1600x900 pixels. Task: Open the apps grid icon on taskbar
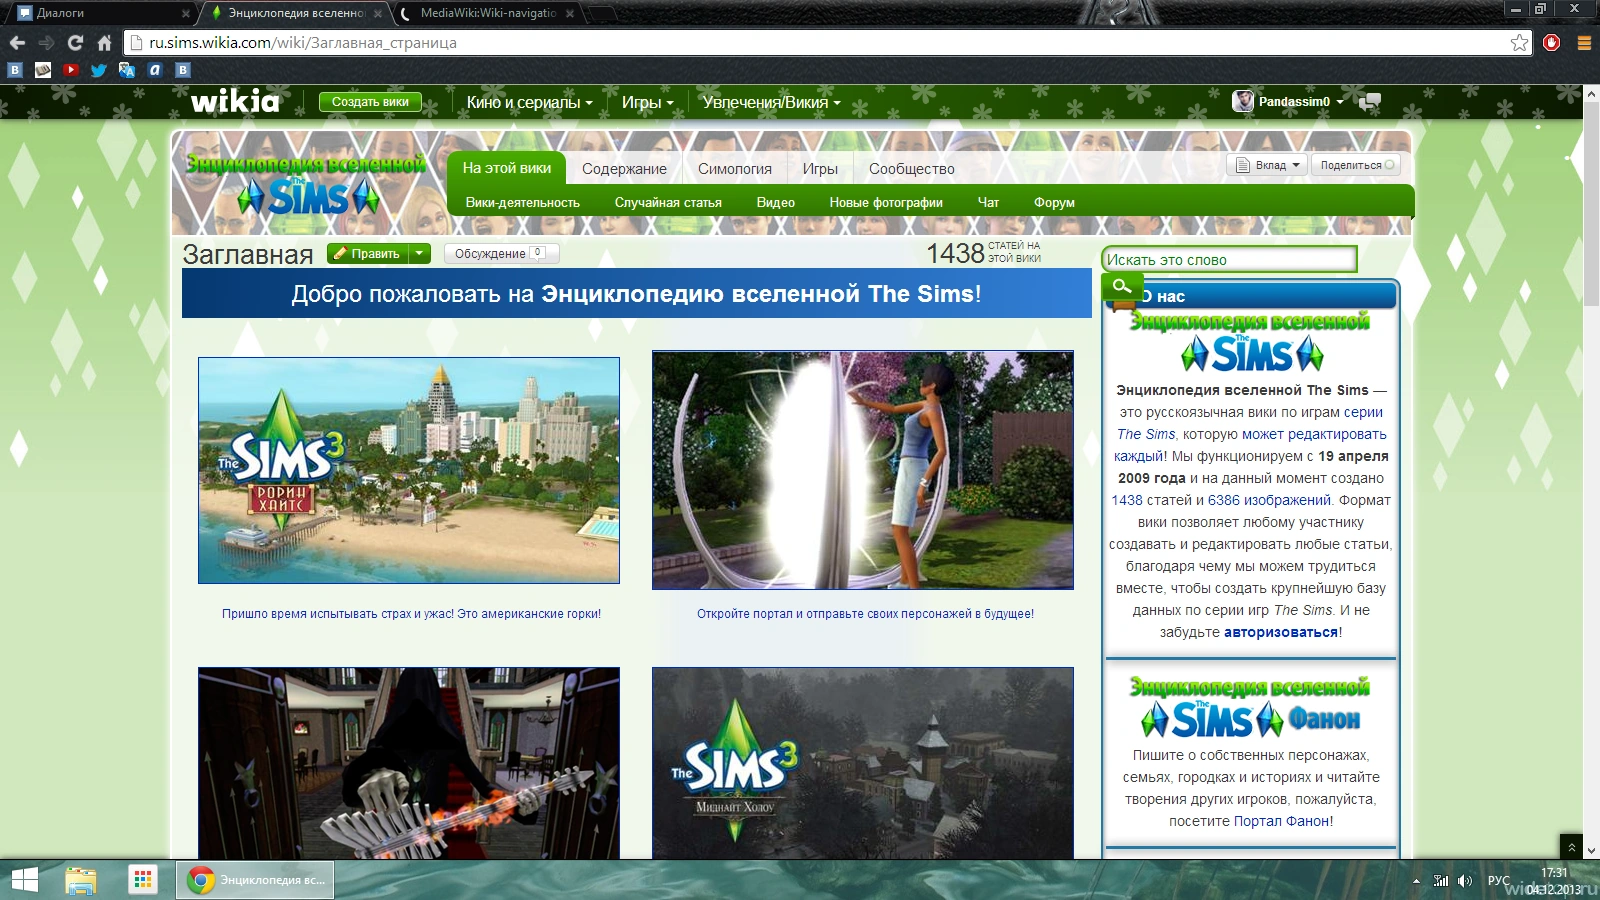[x=143, y=880]
